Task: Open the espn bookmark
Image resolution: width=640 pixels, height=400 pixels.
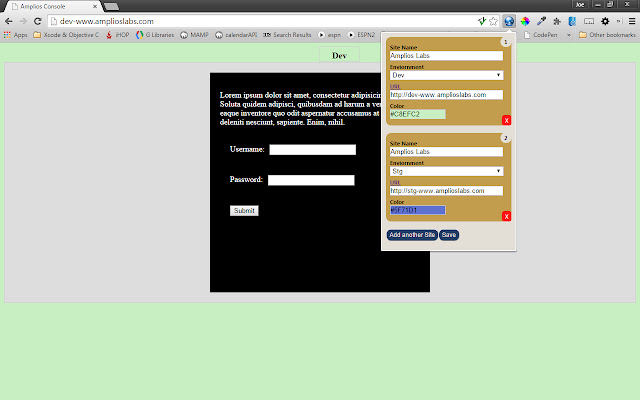Action: [329, 35]
